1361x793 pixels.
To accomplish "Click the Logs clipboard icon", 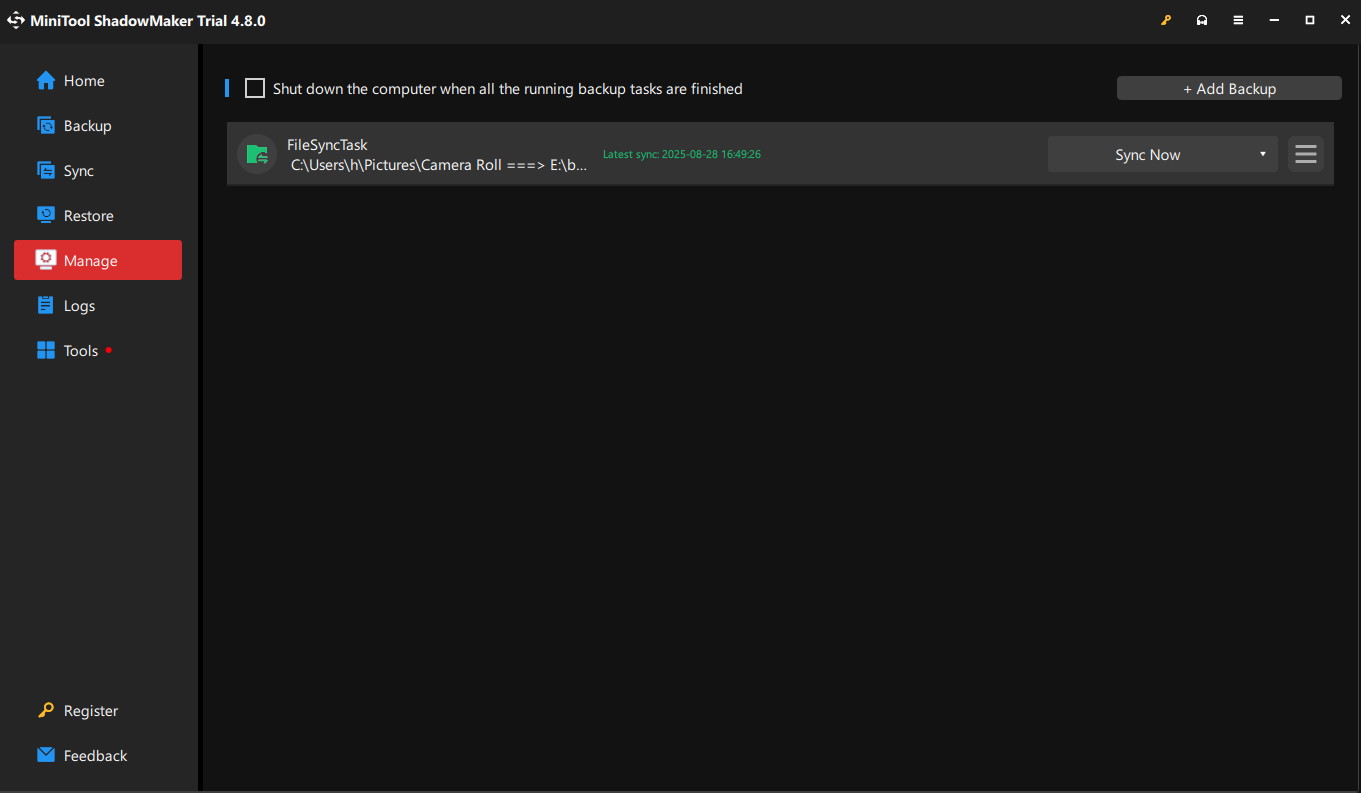I will (46, 306).
